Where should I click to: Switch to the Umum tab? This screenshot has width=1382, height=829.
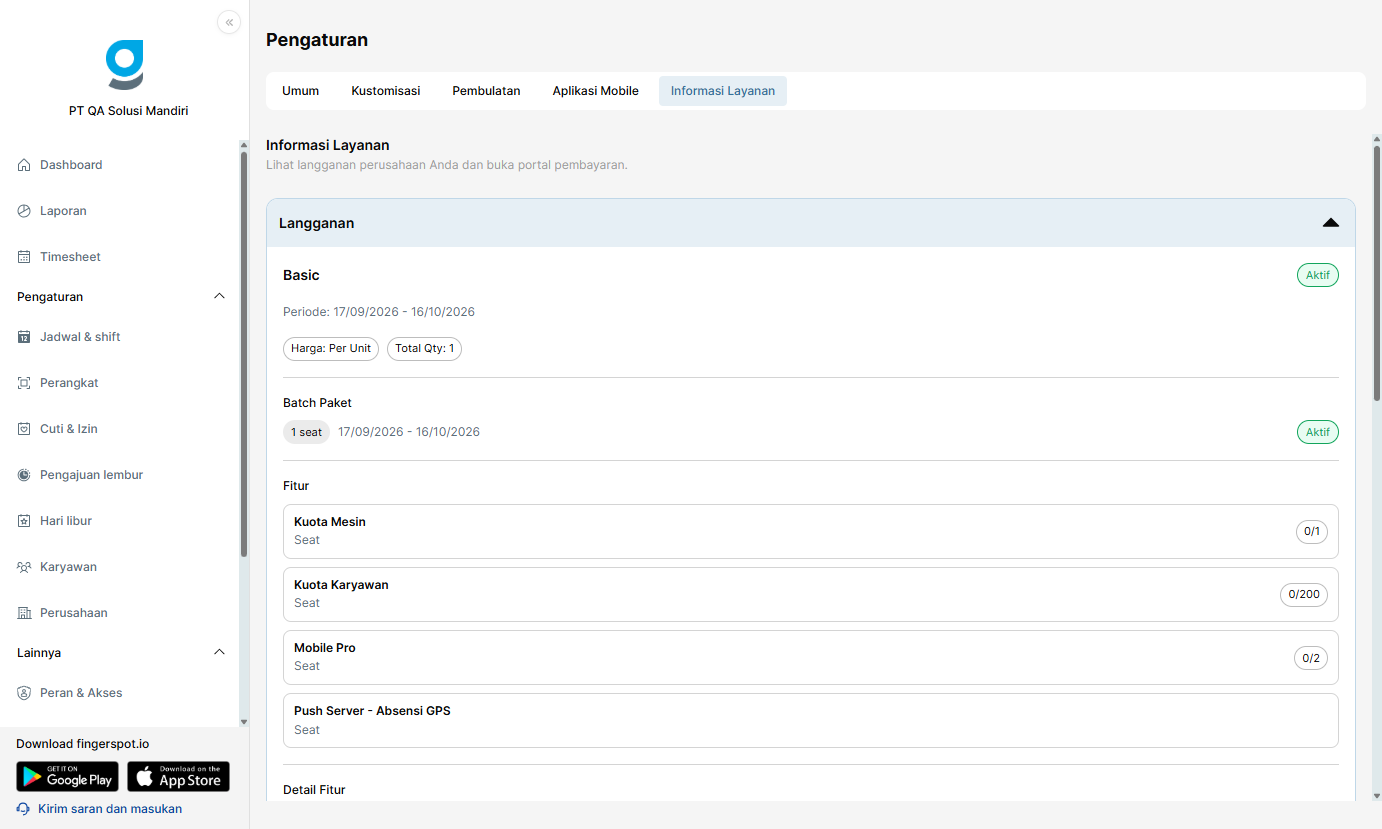pyautogui.click(x=300, y=91)
